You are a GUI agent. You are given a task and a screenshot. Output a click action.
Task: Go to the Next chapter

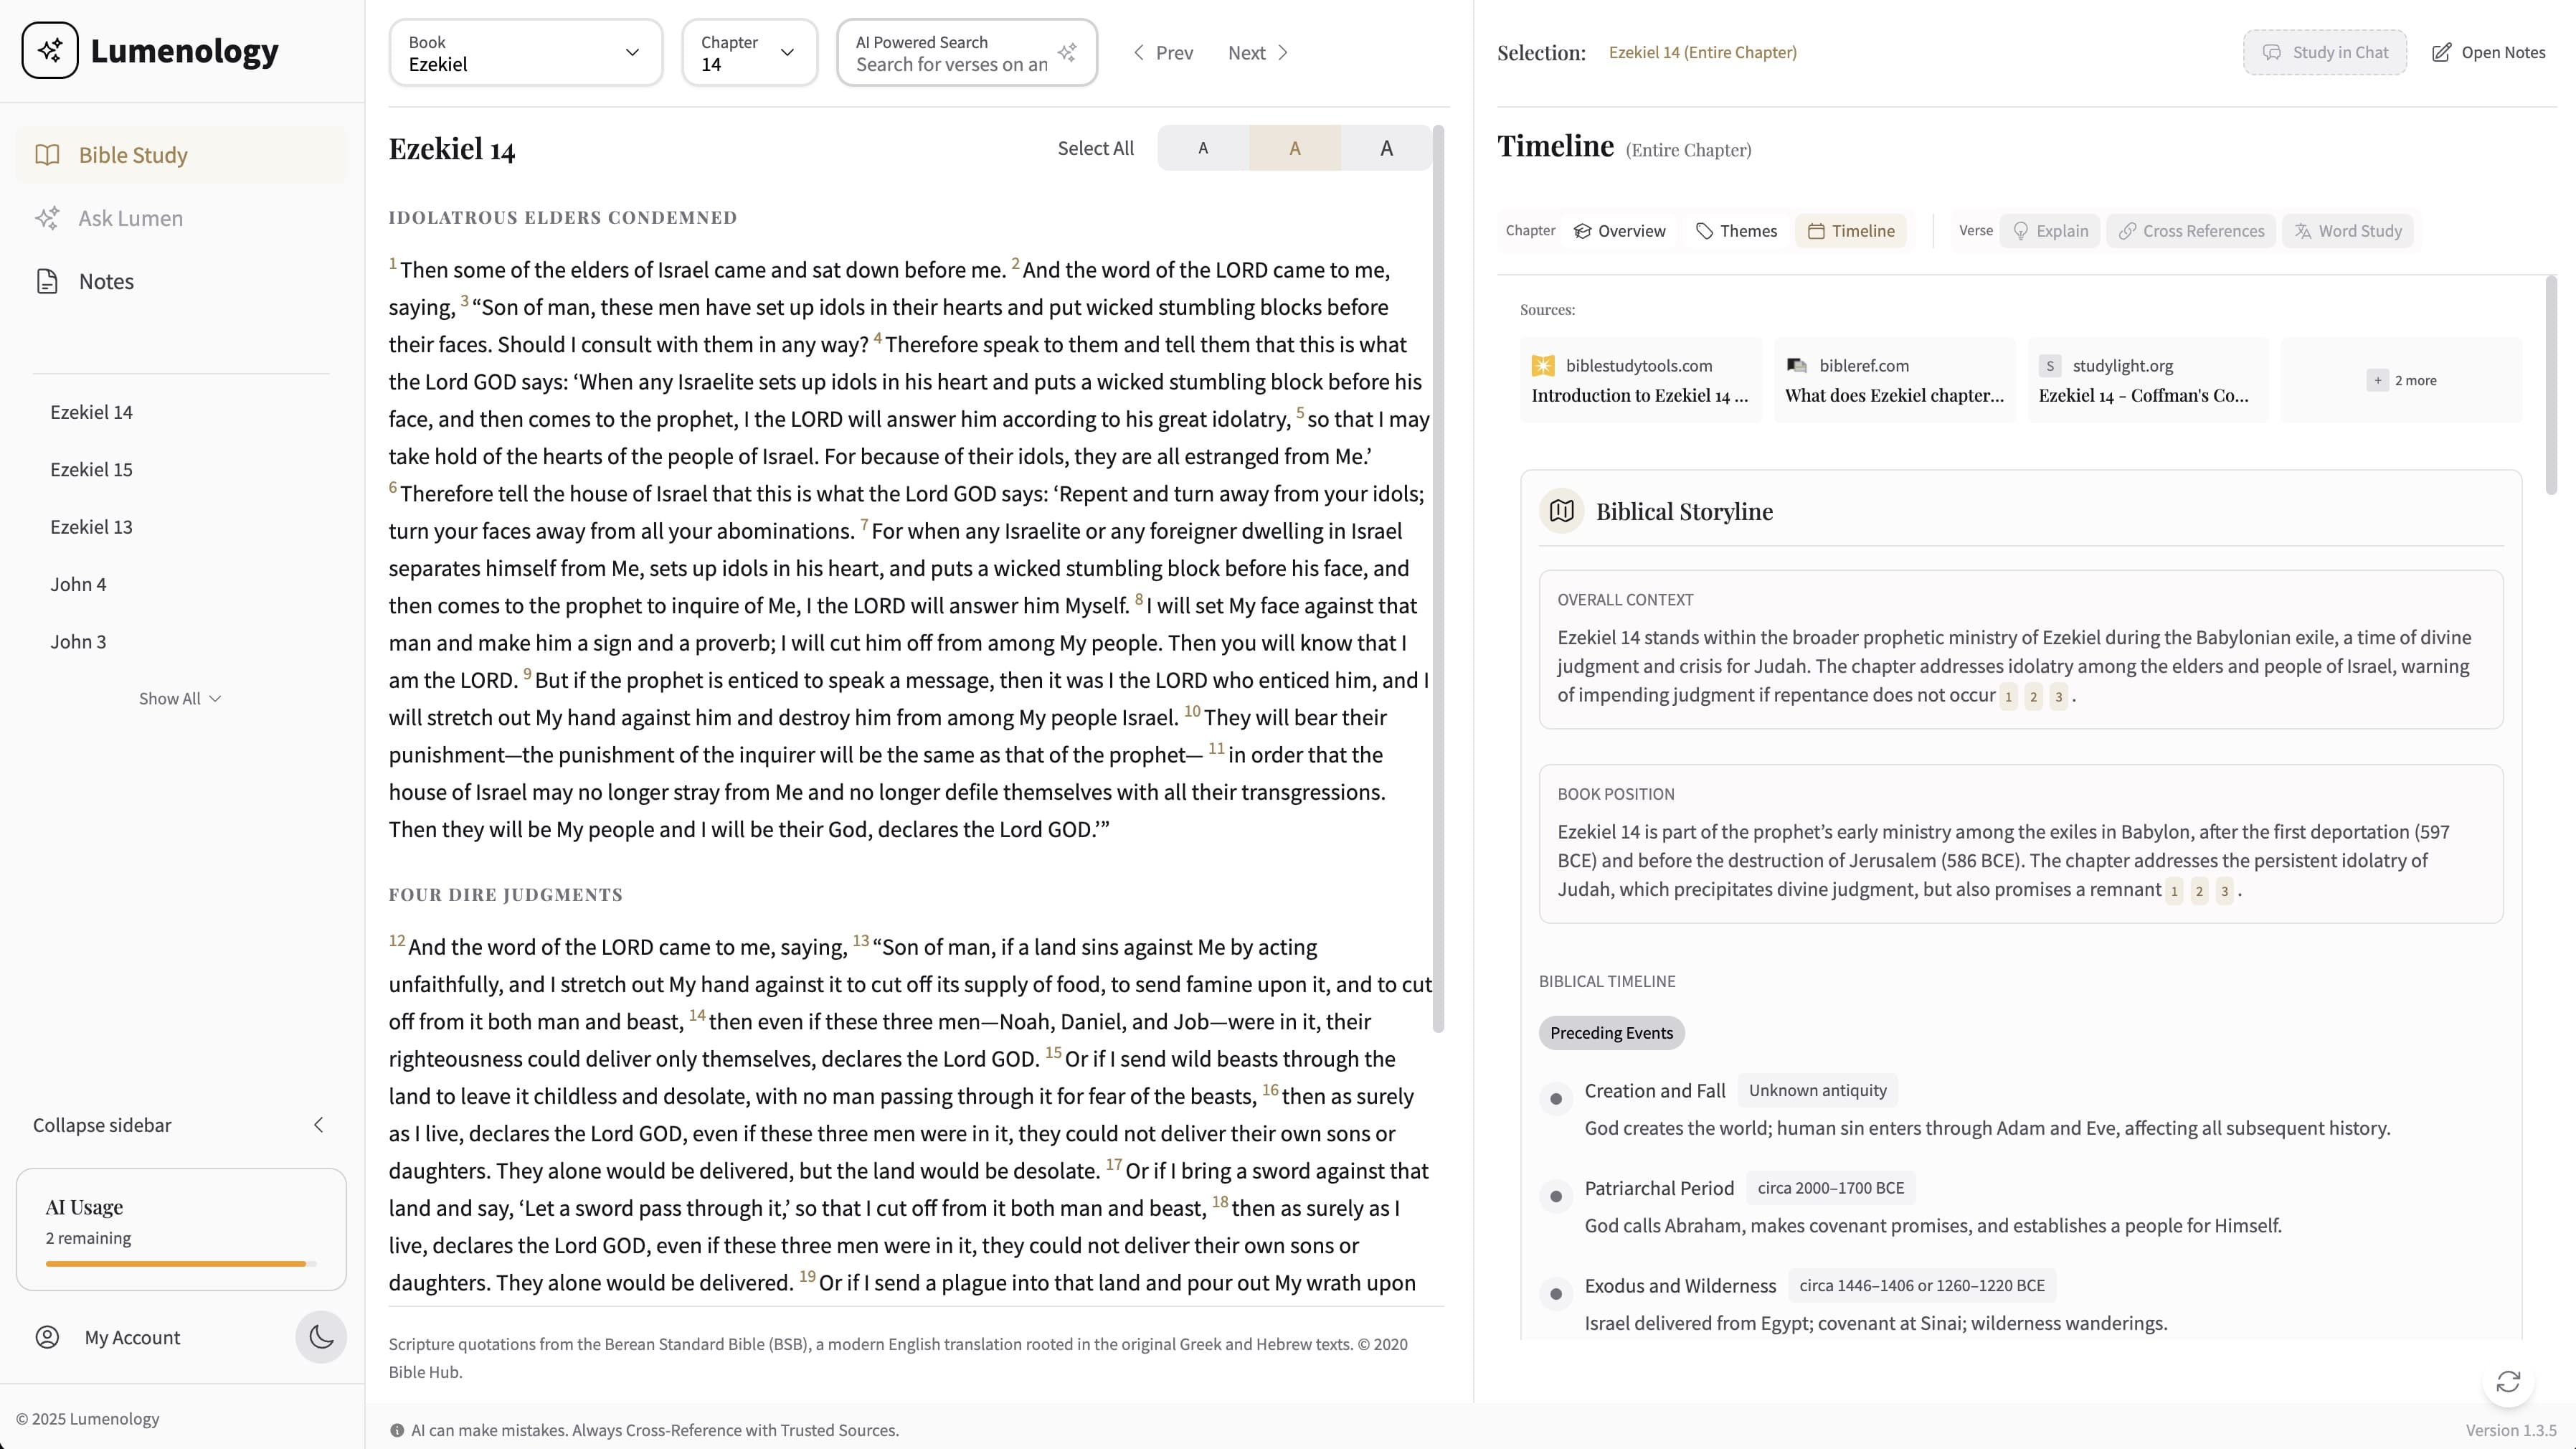click(1258, 52)
